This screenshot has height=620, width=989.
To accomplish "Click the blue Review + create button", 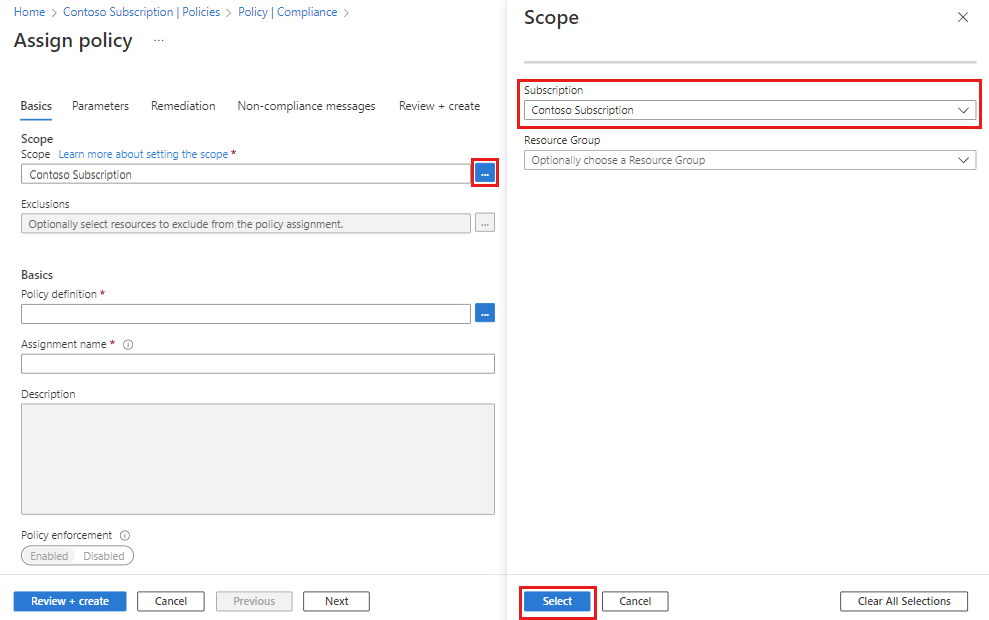I will pos(70,601).
